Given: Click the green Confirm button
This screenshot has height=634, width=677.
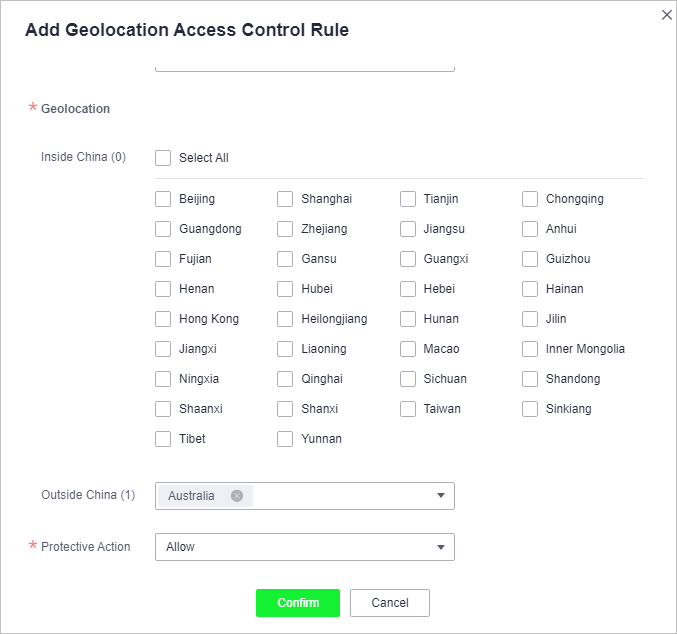Looking at the screenshot, I should click(298, 603).
